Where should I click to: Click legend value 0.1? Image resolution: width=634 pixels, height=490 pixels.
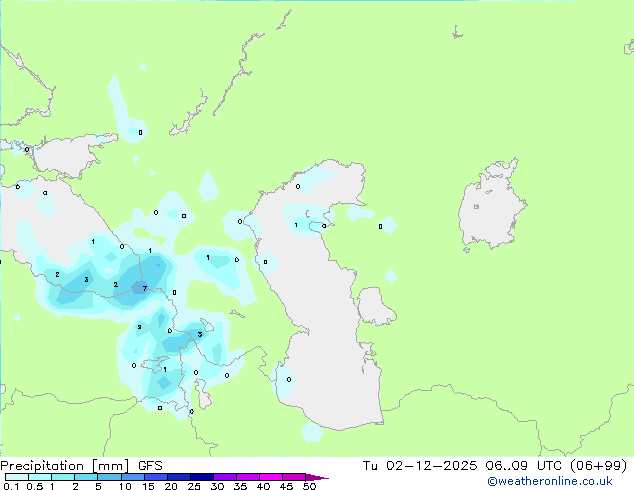[x=11, y=486]
